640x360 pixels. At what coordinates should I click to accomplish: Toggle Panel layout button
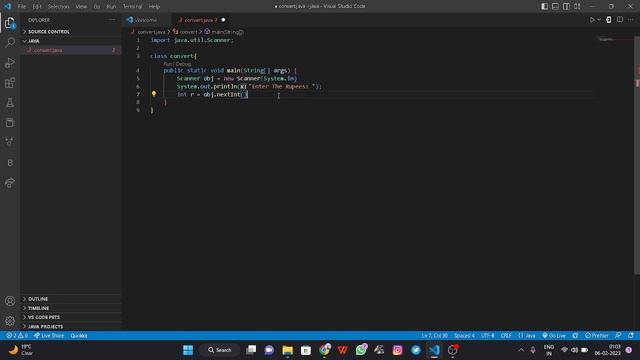click(556, 6)
